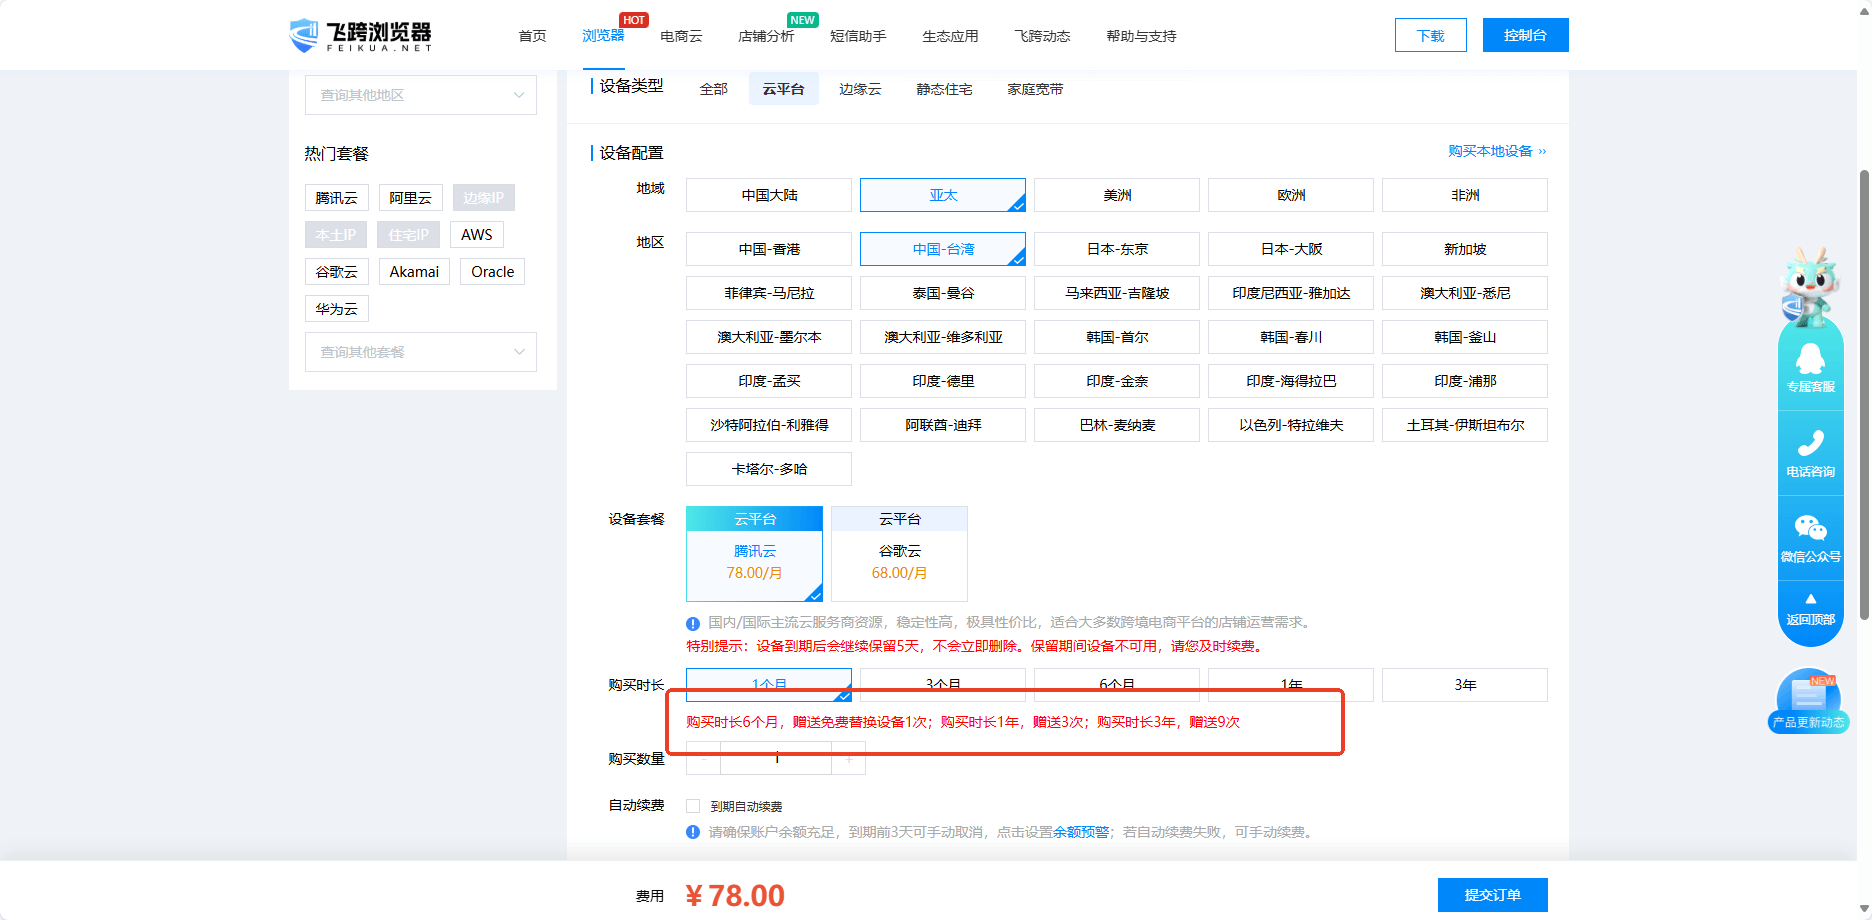
Task: Open the 店铺分析 navigation menu item
Action: coord(766,35)
